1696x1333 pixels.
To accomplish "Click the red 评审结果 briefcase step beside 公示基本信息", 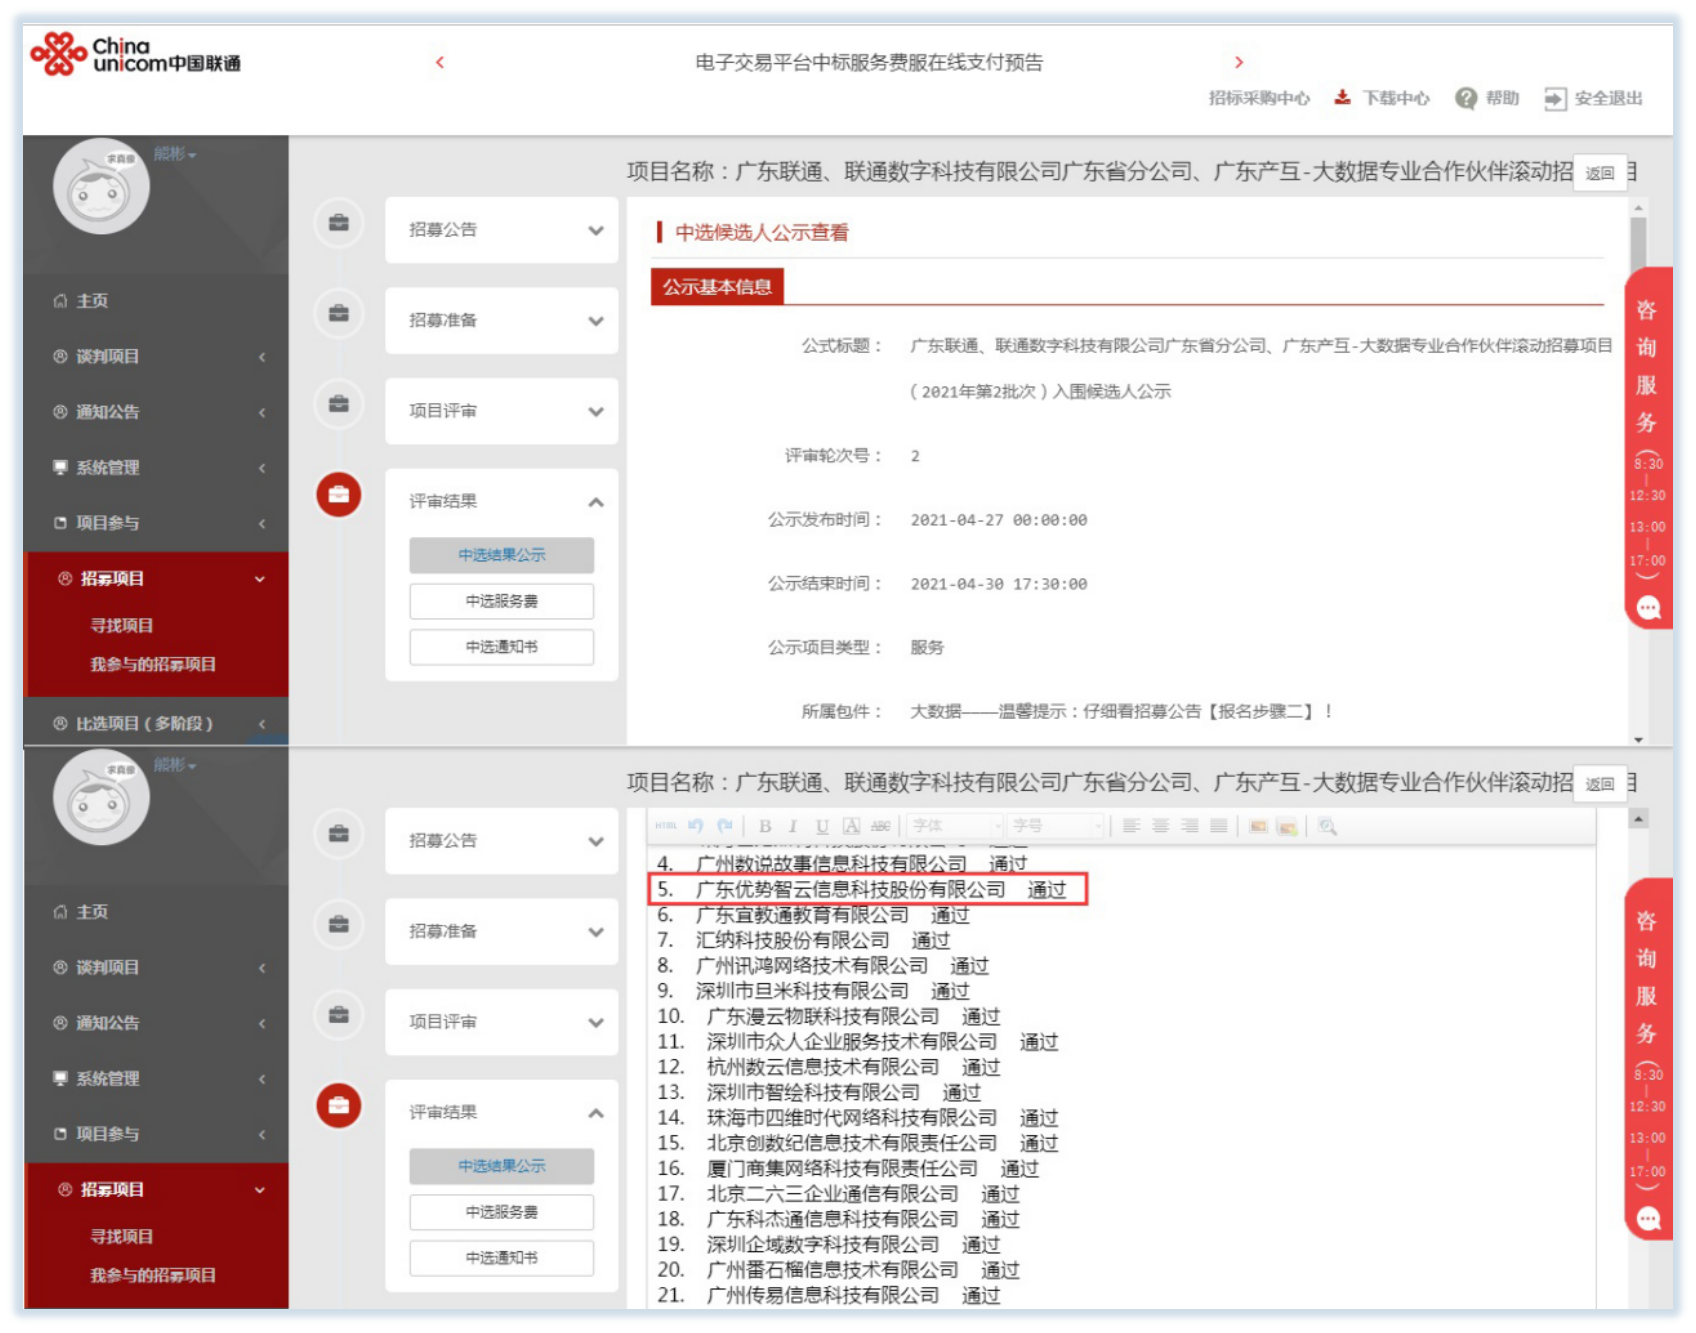I will 339,495.
